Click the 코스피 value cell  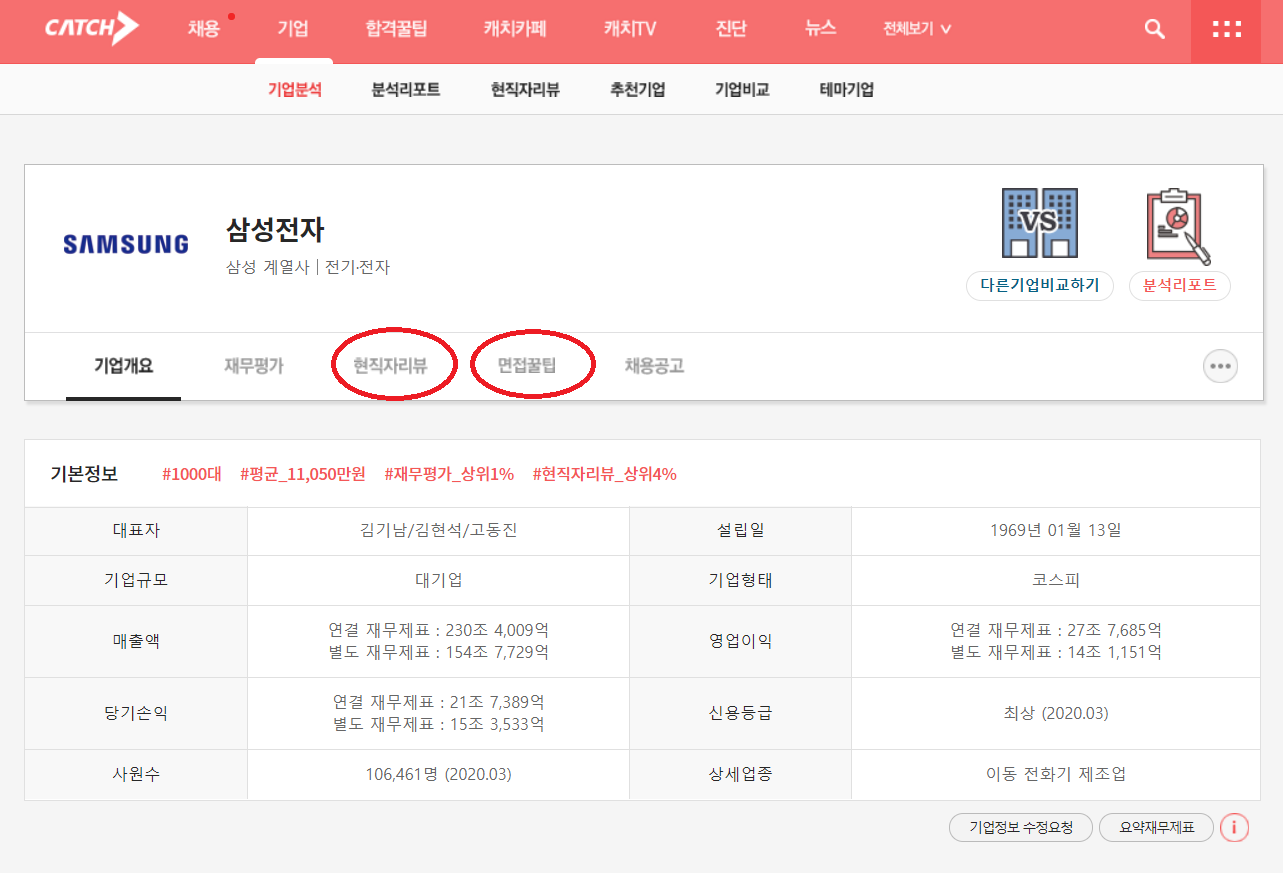click(1055, 580)
